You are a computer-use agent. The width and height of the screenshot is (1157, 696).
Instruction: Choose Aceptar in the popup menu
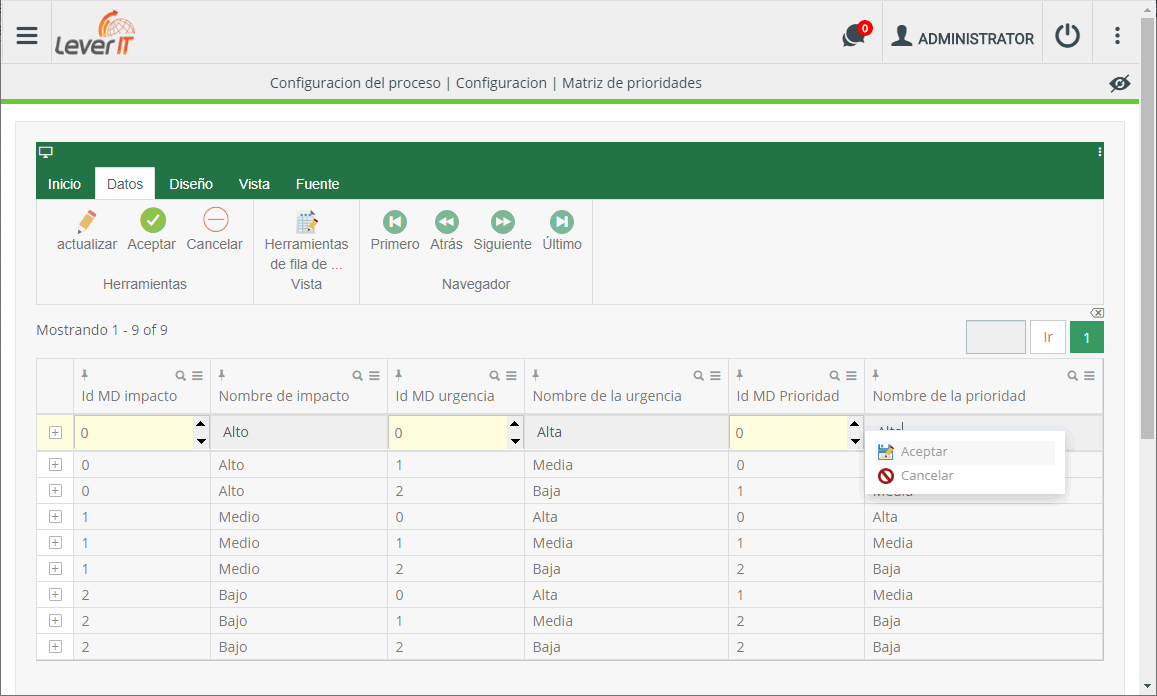[x=965, y=452]
